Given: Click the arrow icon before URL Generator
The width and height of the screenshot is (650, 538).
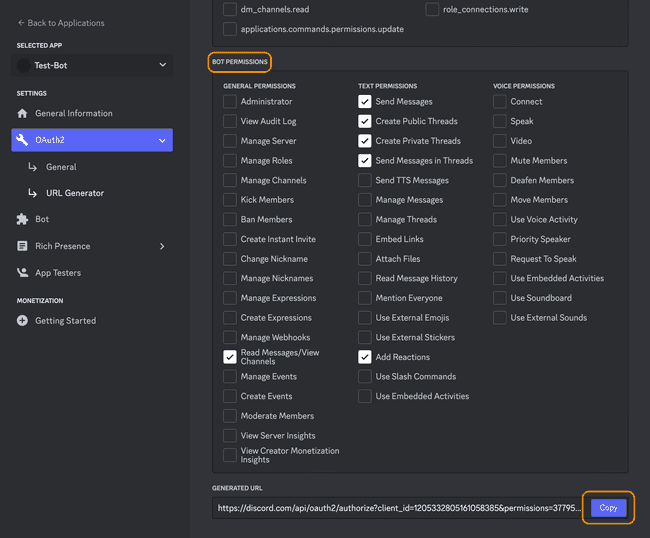Looking at the screenshot, I should [x=32, y=193].
